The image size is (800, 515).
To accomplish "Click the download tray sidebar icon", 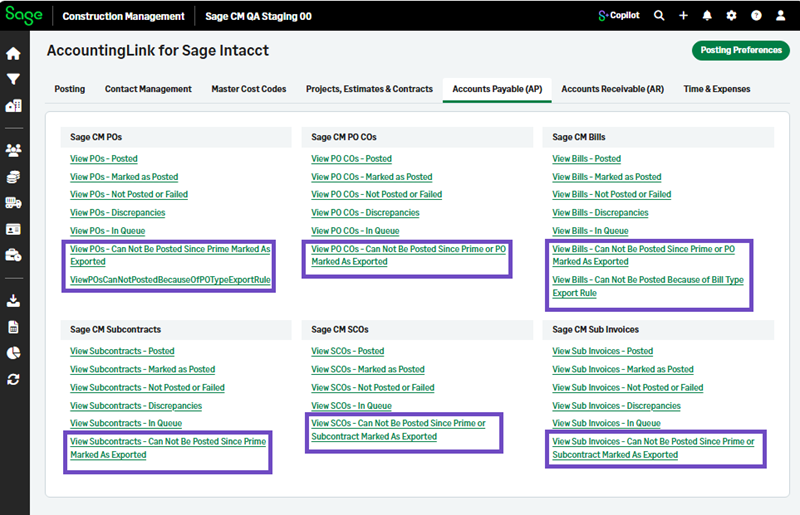I will (x=13, y=301).
